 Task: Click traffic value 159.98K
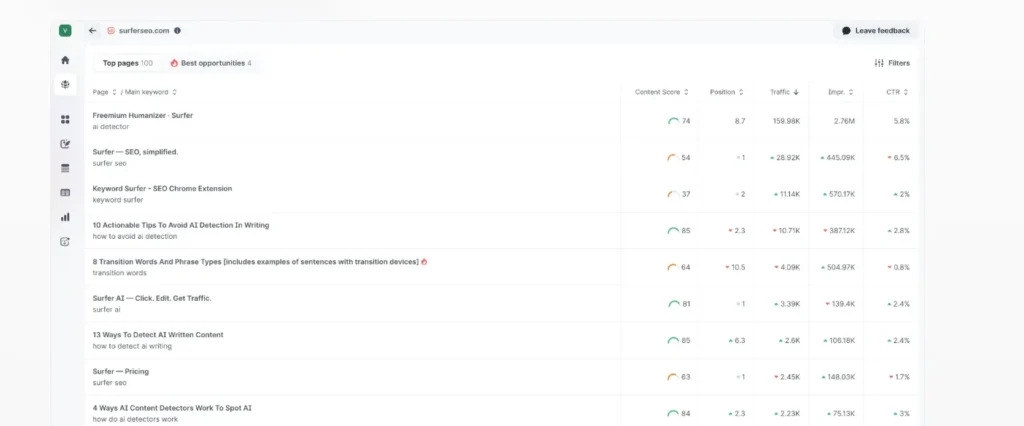tap(786, 121)
